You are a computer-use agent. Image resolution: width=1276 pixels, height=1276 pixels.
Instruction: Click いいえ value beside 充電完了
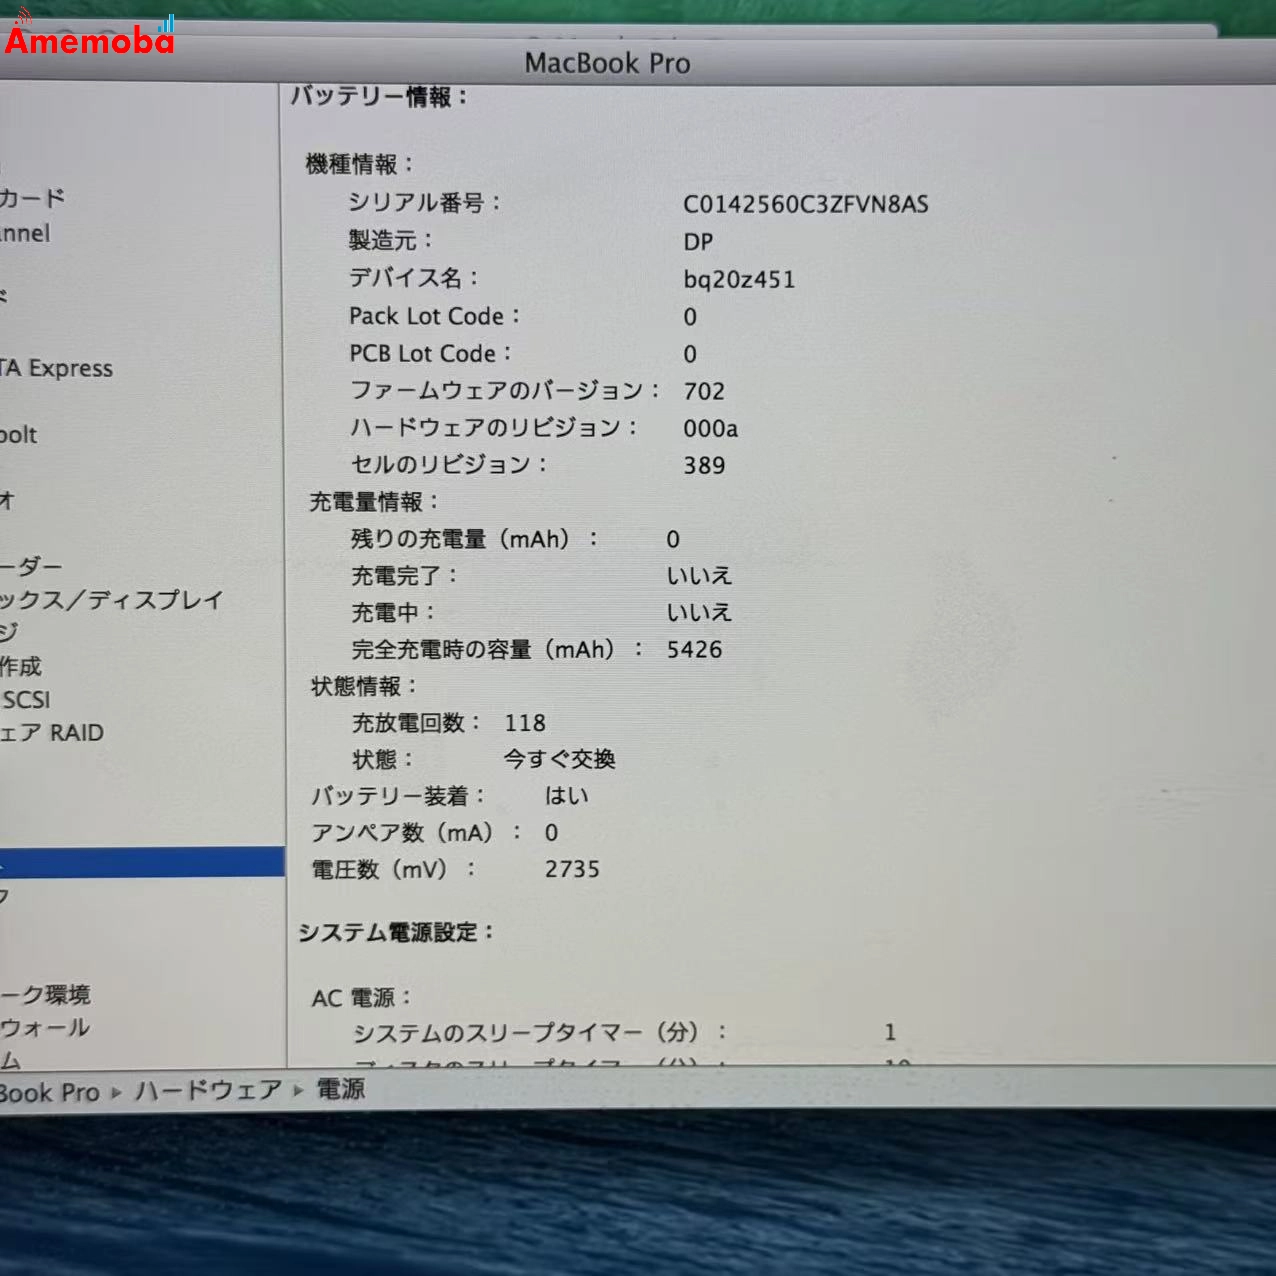pos(700,576)
